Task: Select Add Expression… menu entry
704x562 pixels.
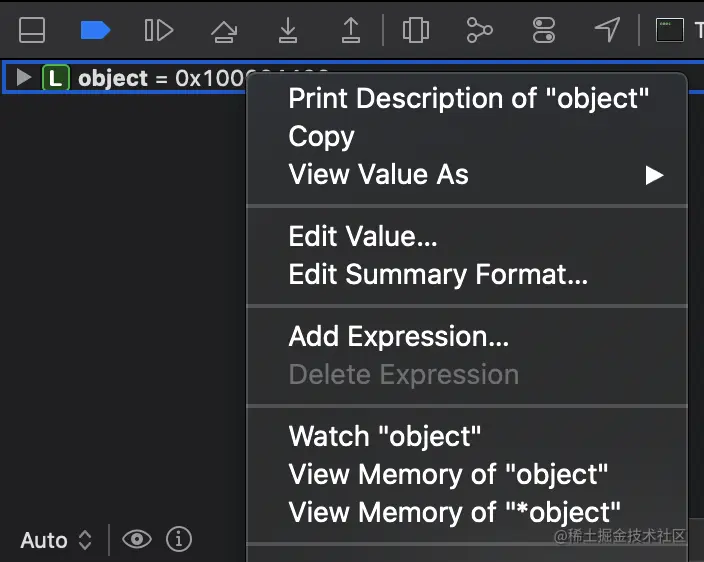Action: click(399, 337)
